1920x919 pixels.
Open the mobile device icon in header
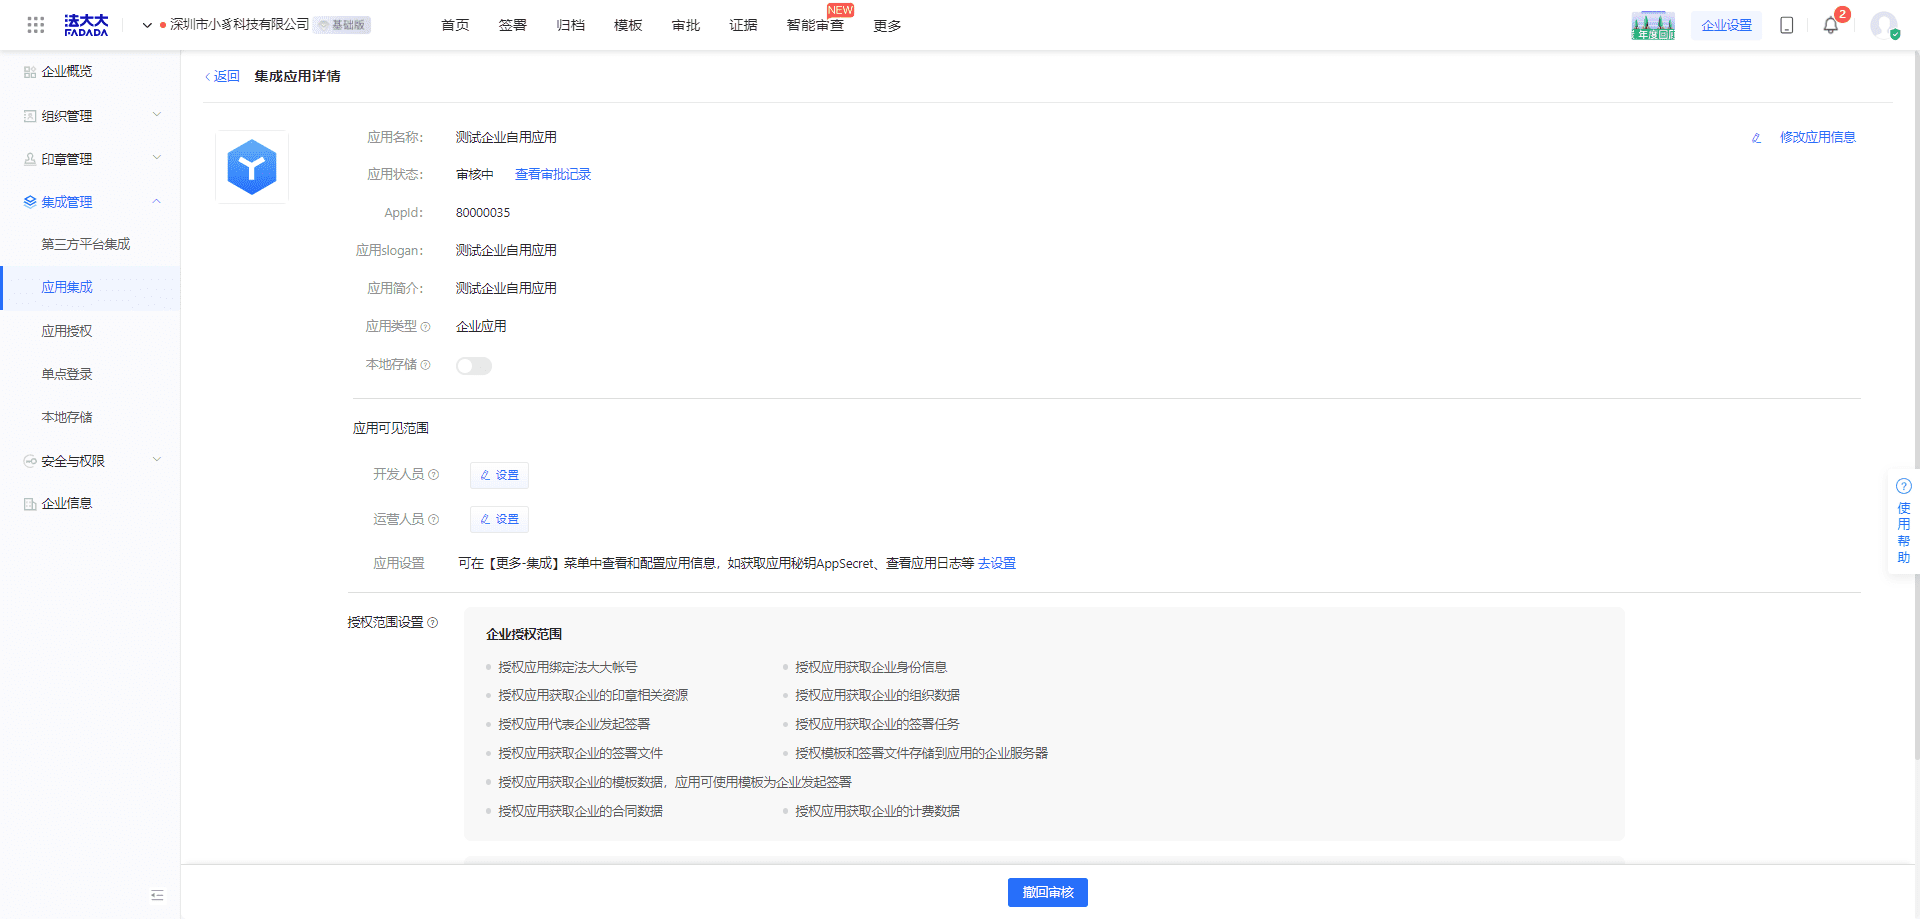1787,25
